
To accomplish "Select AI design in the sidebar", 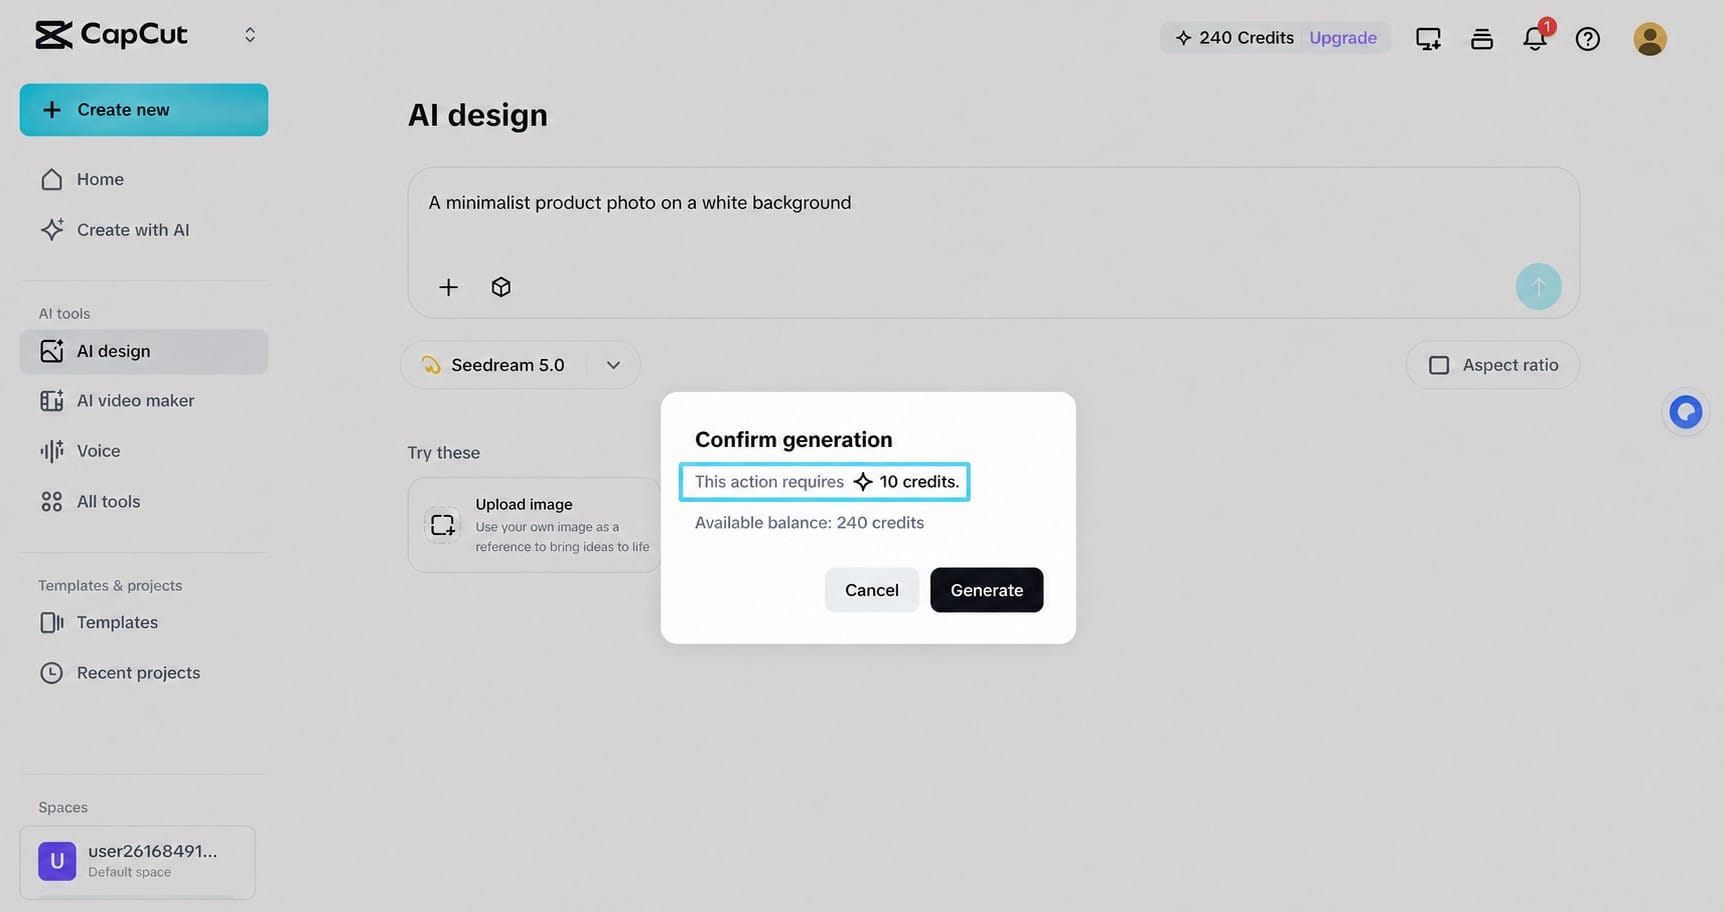I will pyautogui.click(x=144, y=352).
